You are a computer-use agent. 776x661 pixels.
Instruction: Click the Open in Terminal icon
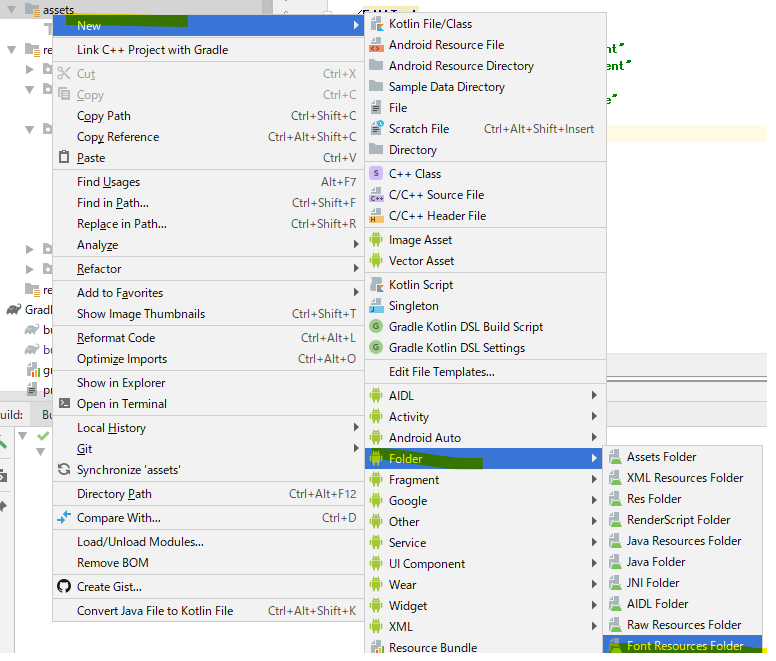tap(64, 404)
